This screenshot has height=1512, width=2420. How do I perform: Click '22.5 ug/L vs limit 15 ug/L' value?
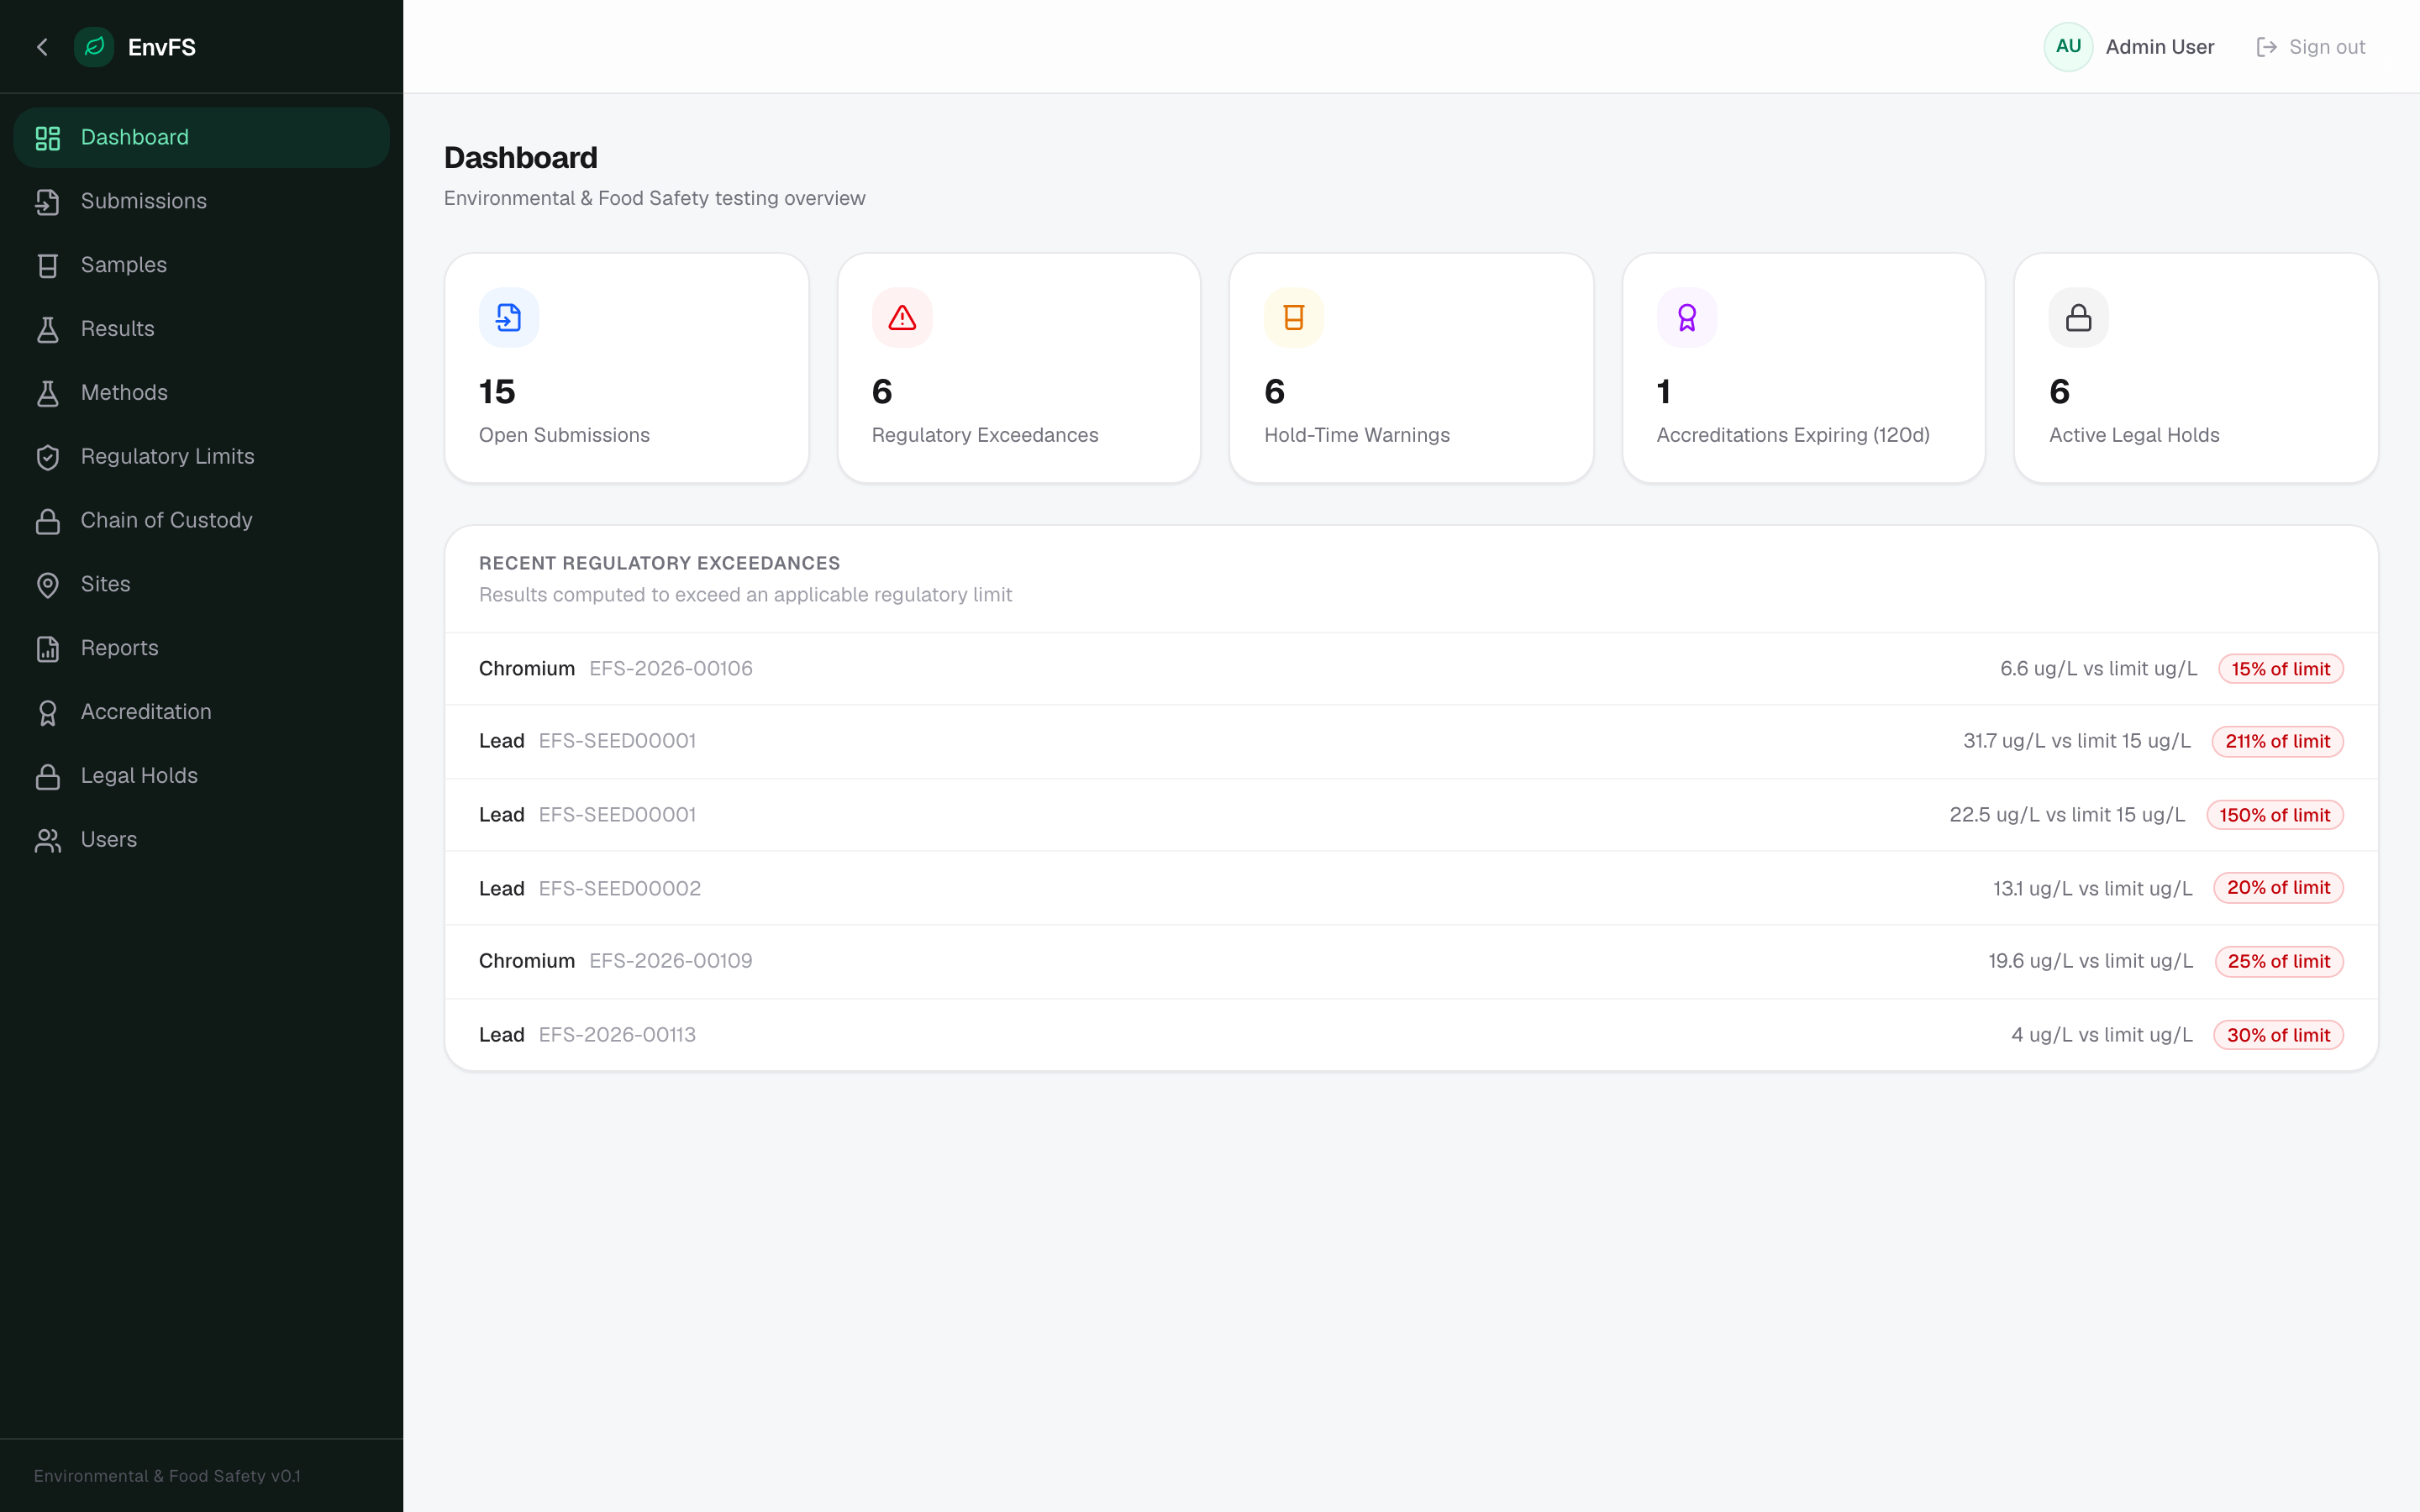[x=2067, y=815]
